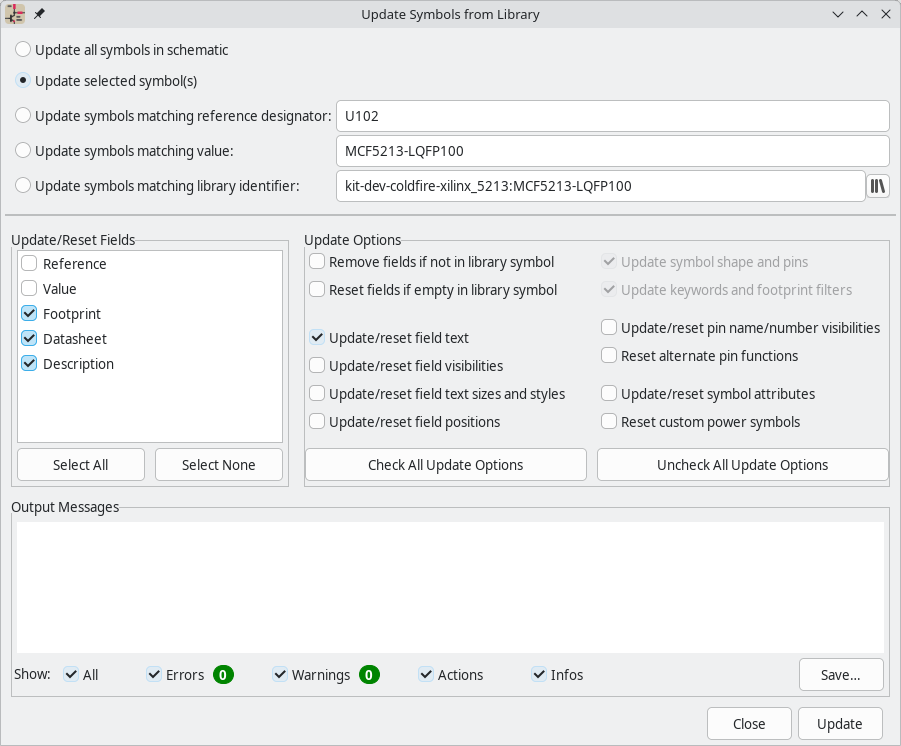Image resolution: width=901 pixels, height=746 pixels.
Task: Open the symbol library browser icon
Action: pos(877,186)
